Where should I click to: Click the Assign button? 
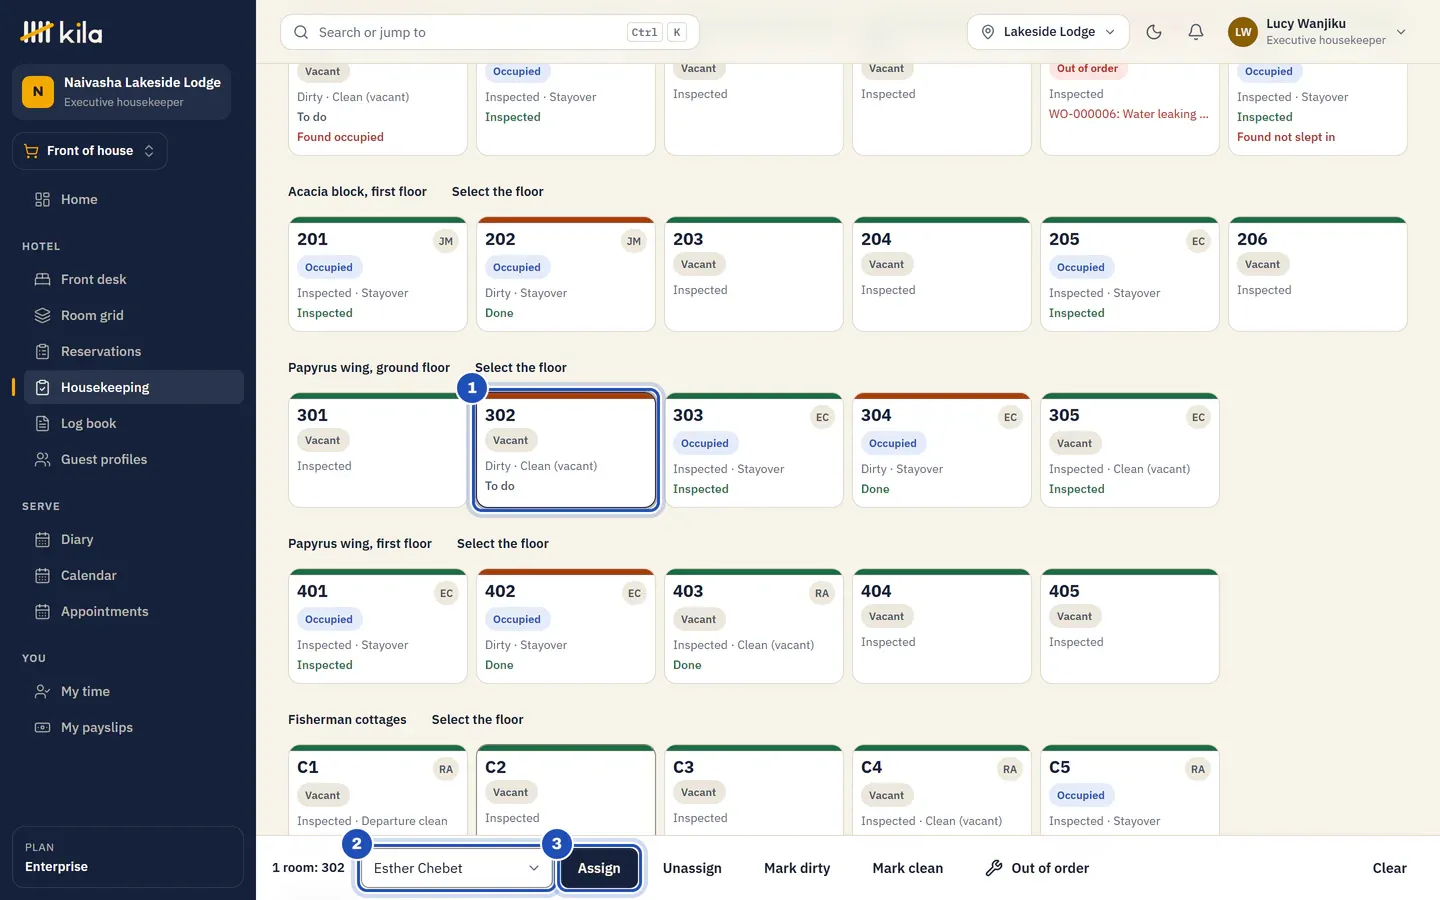point(599,868)
